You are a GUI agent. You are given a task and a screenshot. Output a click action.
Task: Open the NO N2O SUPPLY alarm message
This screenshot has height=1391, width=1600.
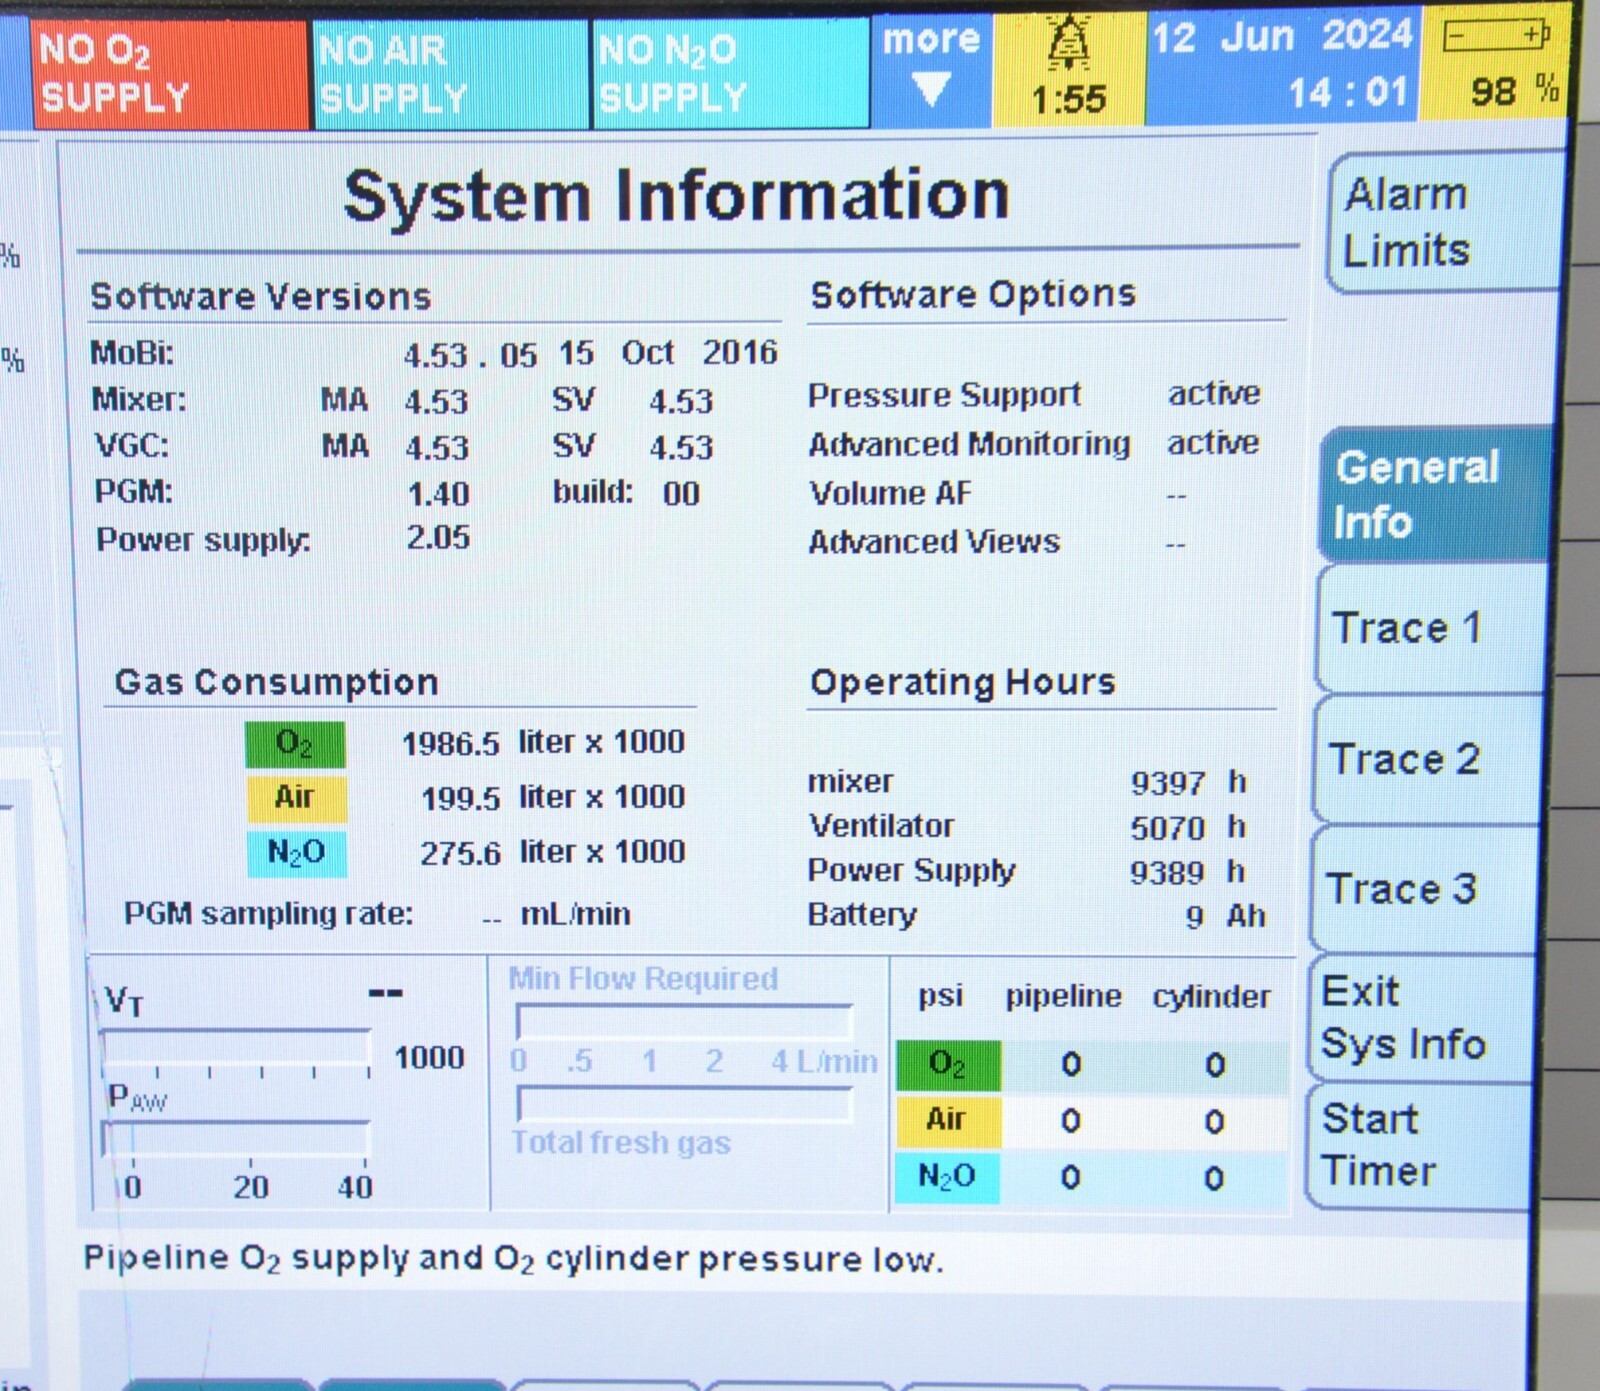(x=731, y=73)
